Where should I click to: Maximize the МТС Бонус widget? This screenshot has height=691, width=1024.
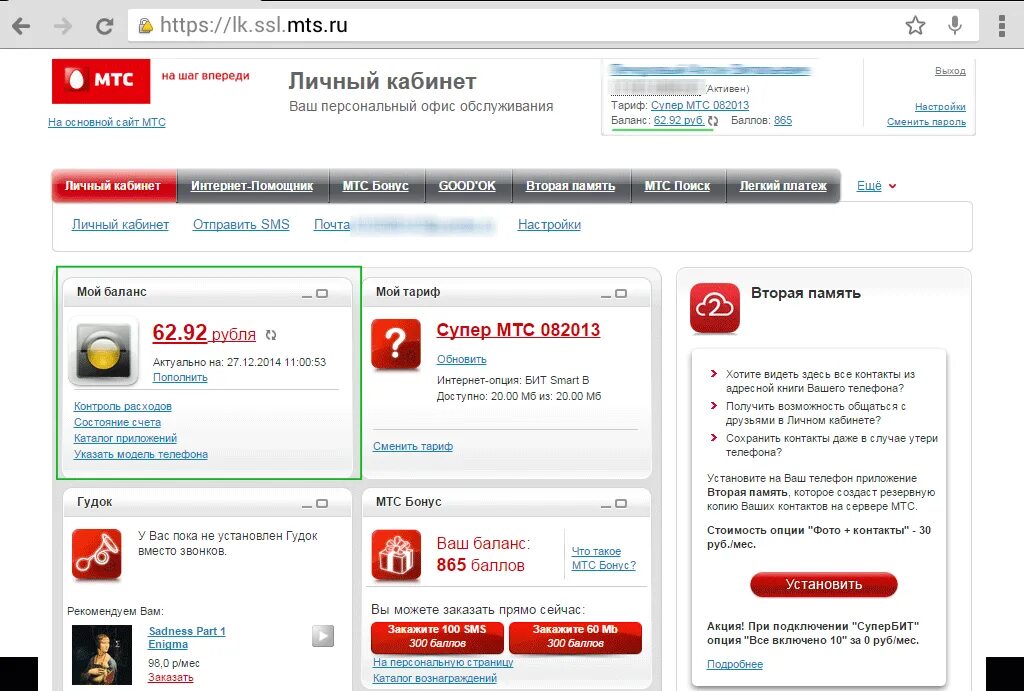coord(621,504)
